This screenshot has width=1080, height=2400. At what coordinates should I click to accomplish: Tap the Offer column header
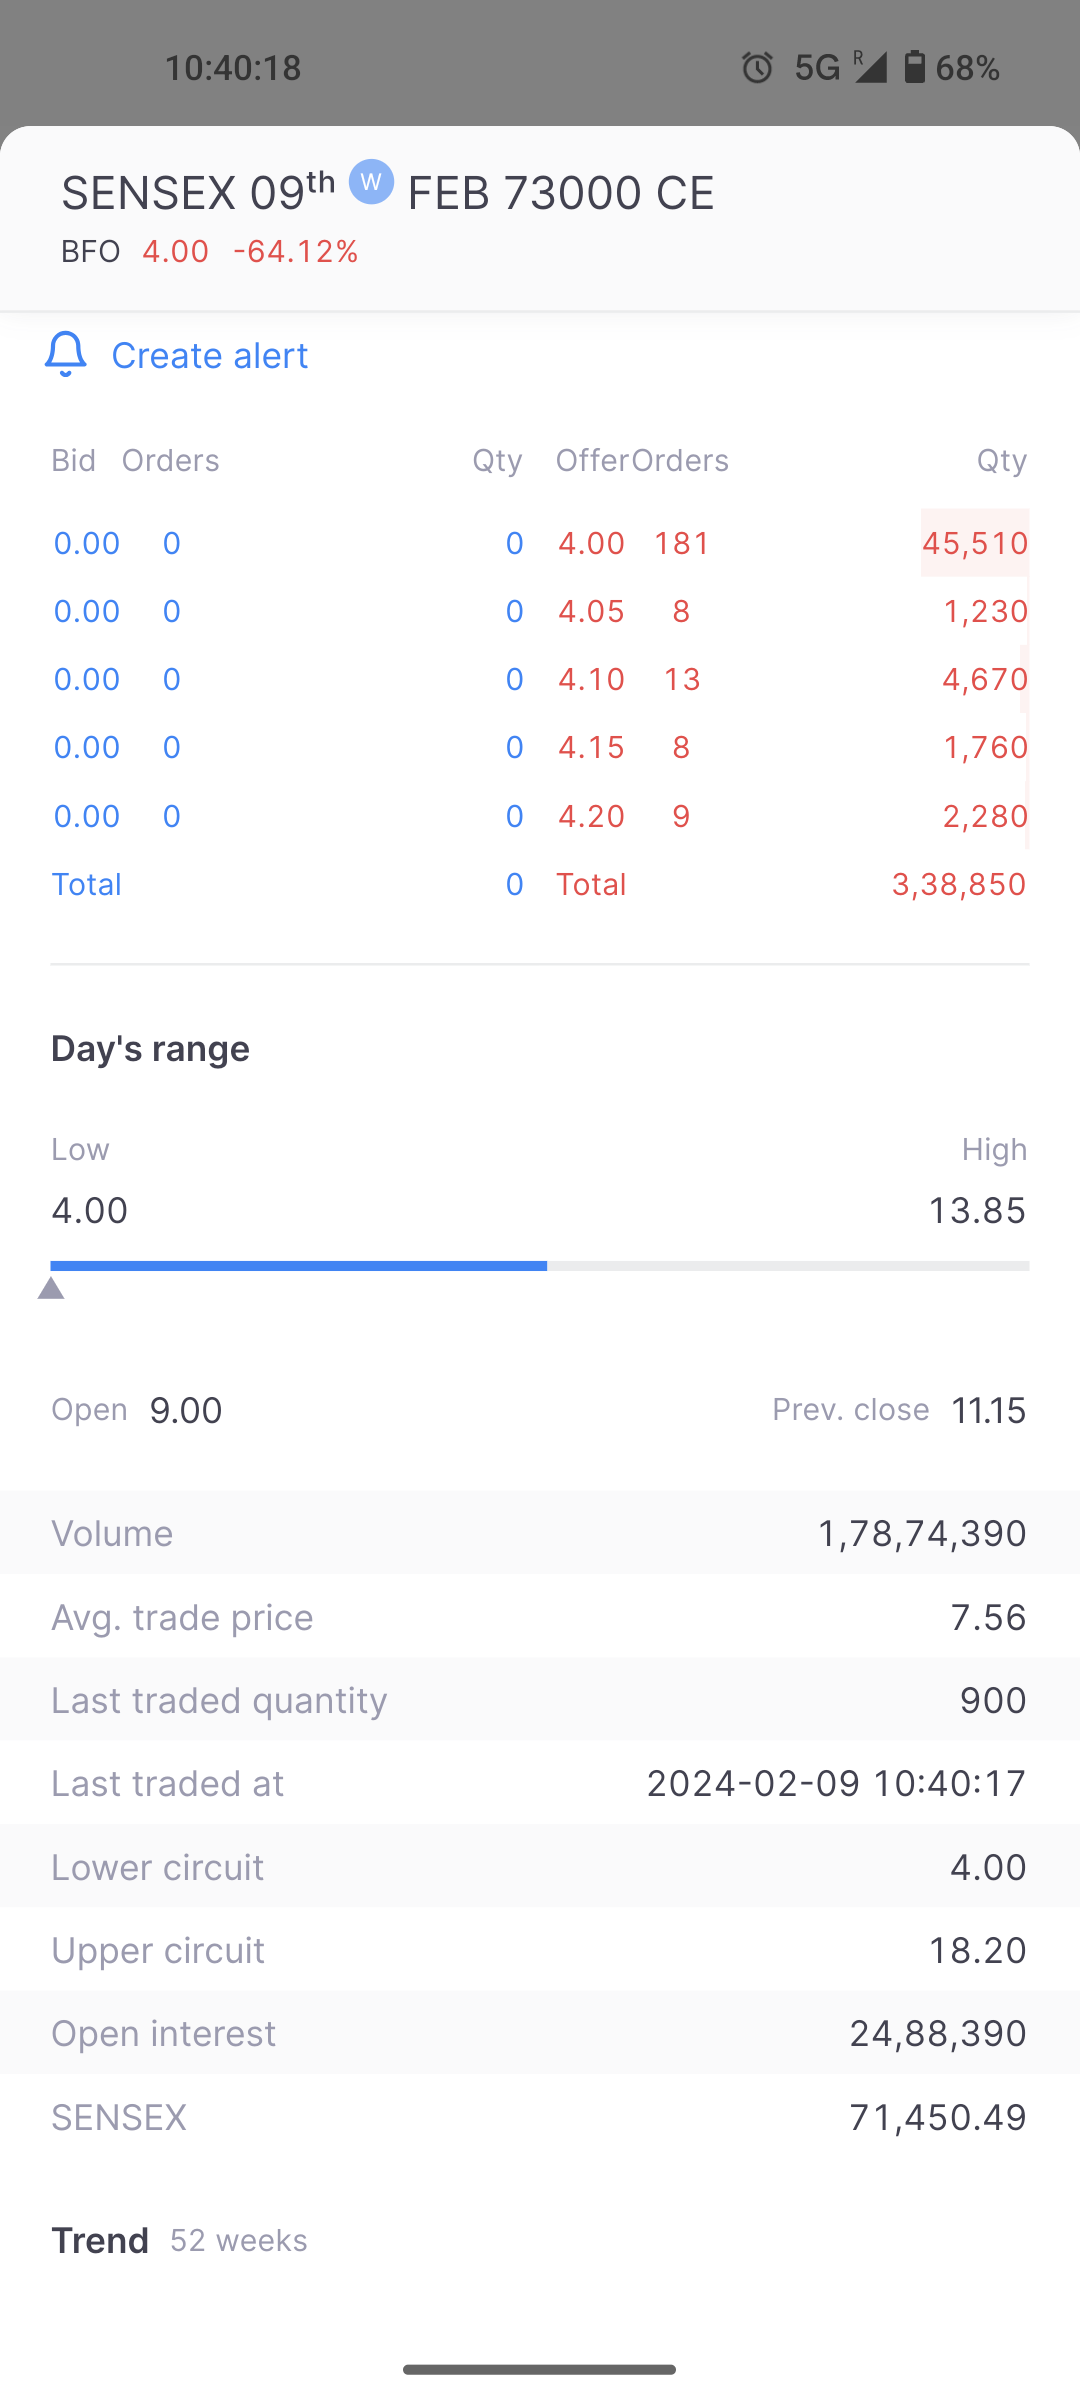[592, 460]
